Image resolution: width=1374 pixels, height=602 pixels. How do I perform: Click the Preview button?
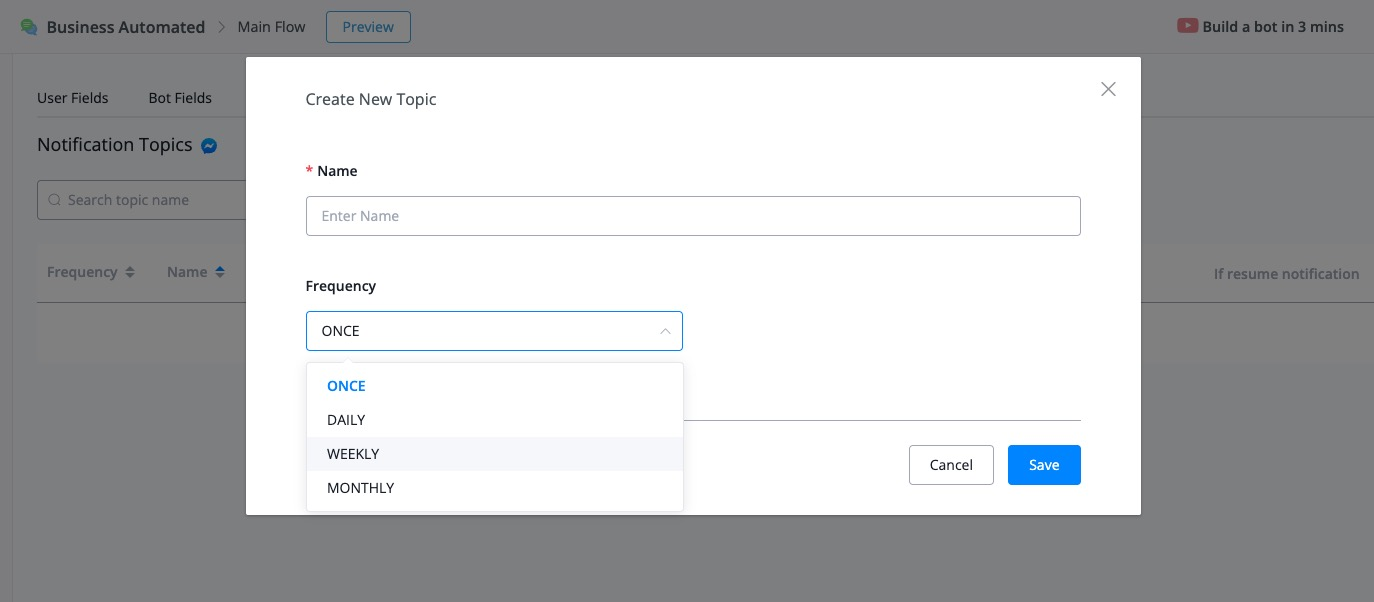tap(368, 27)
